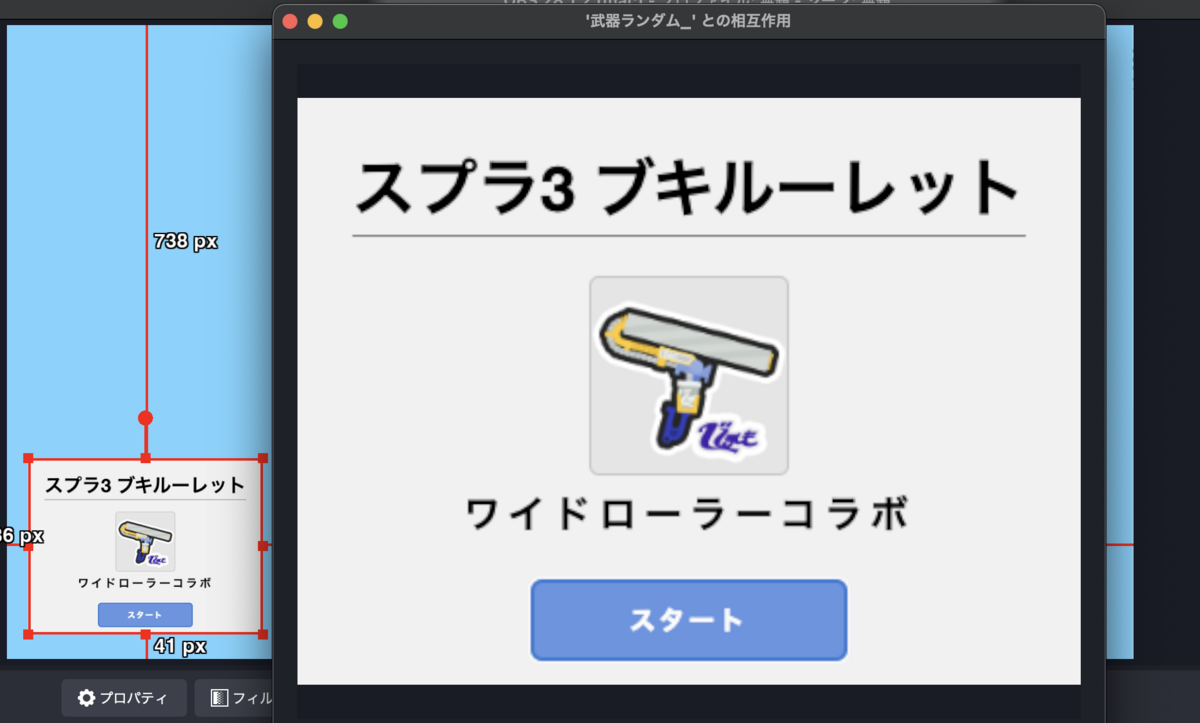Viewport: 1200px width, 723px height.
Task: Click the top-left red resize handle of the source
Action: pos(28,458)
